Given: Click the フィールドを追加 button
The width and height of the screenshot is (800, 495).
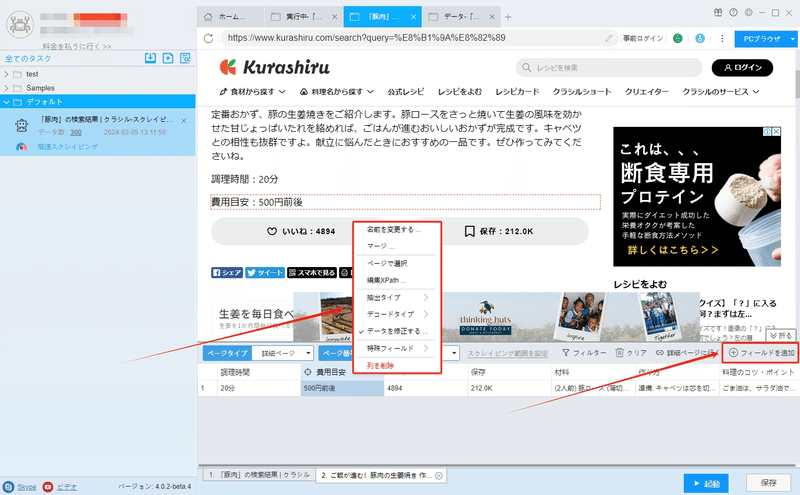Looking at the screenshot, I should pyautogui.click(x=761, y=353).
